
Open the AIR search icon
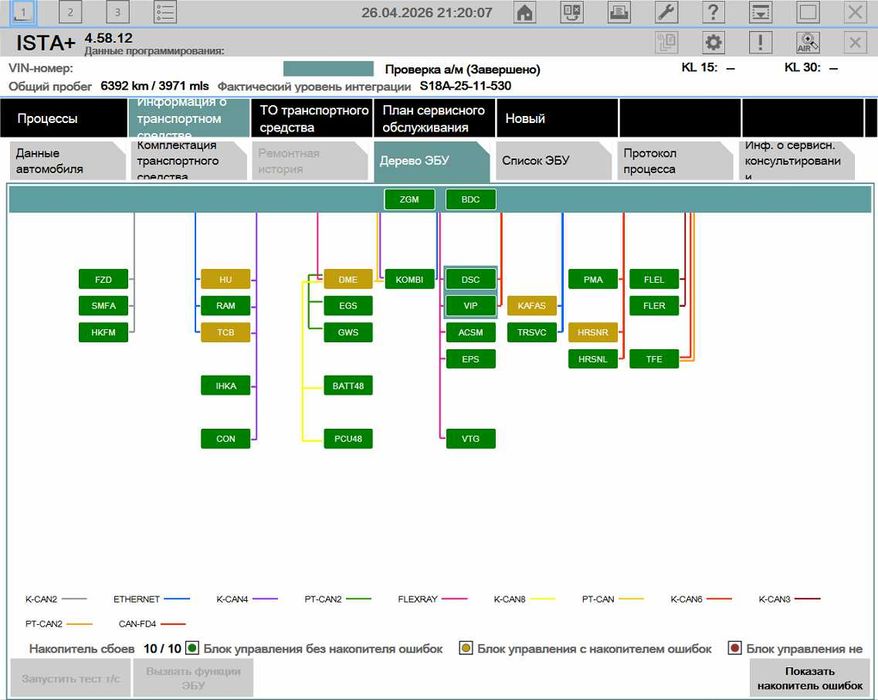coord(807,43)
